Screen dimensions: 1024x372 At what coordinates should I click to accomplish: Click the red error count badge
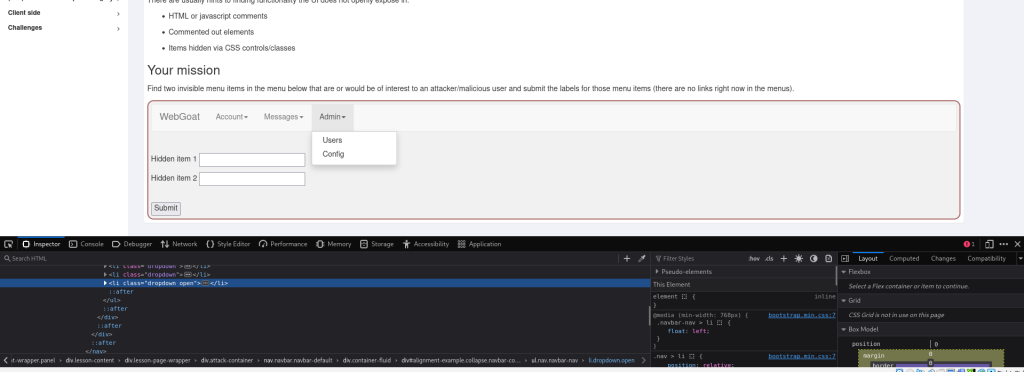click(969, 244)
